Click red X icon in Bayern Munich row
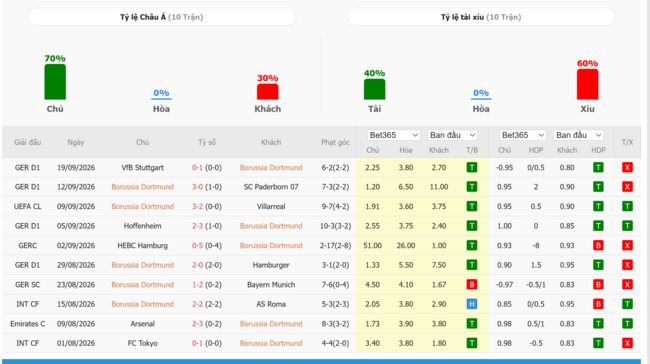 [627, 284]
